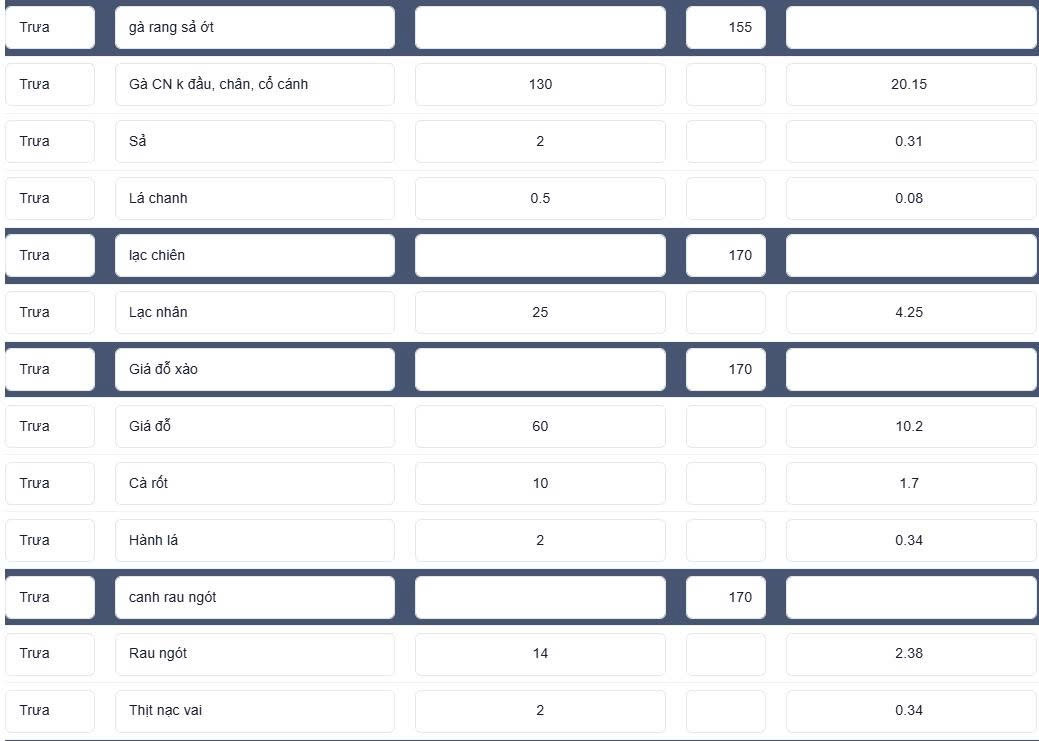Click the 4.25 total for Lạc nhân

tap(911, 312)
